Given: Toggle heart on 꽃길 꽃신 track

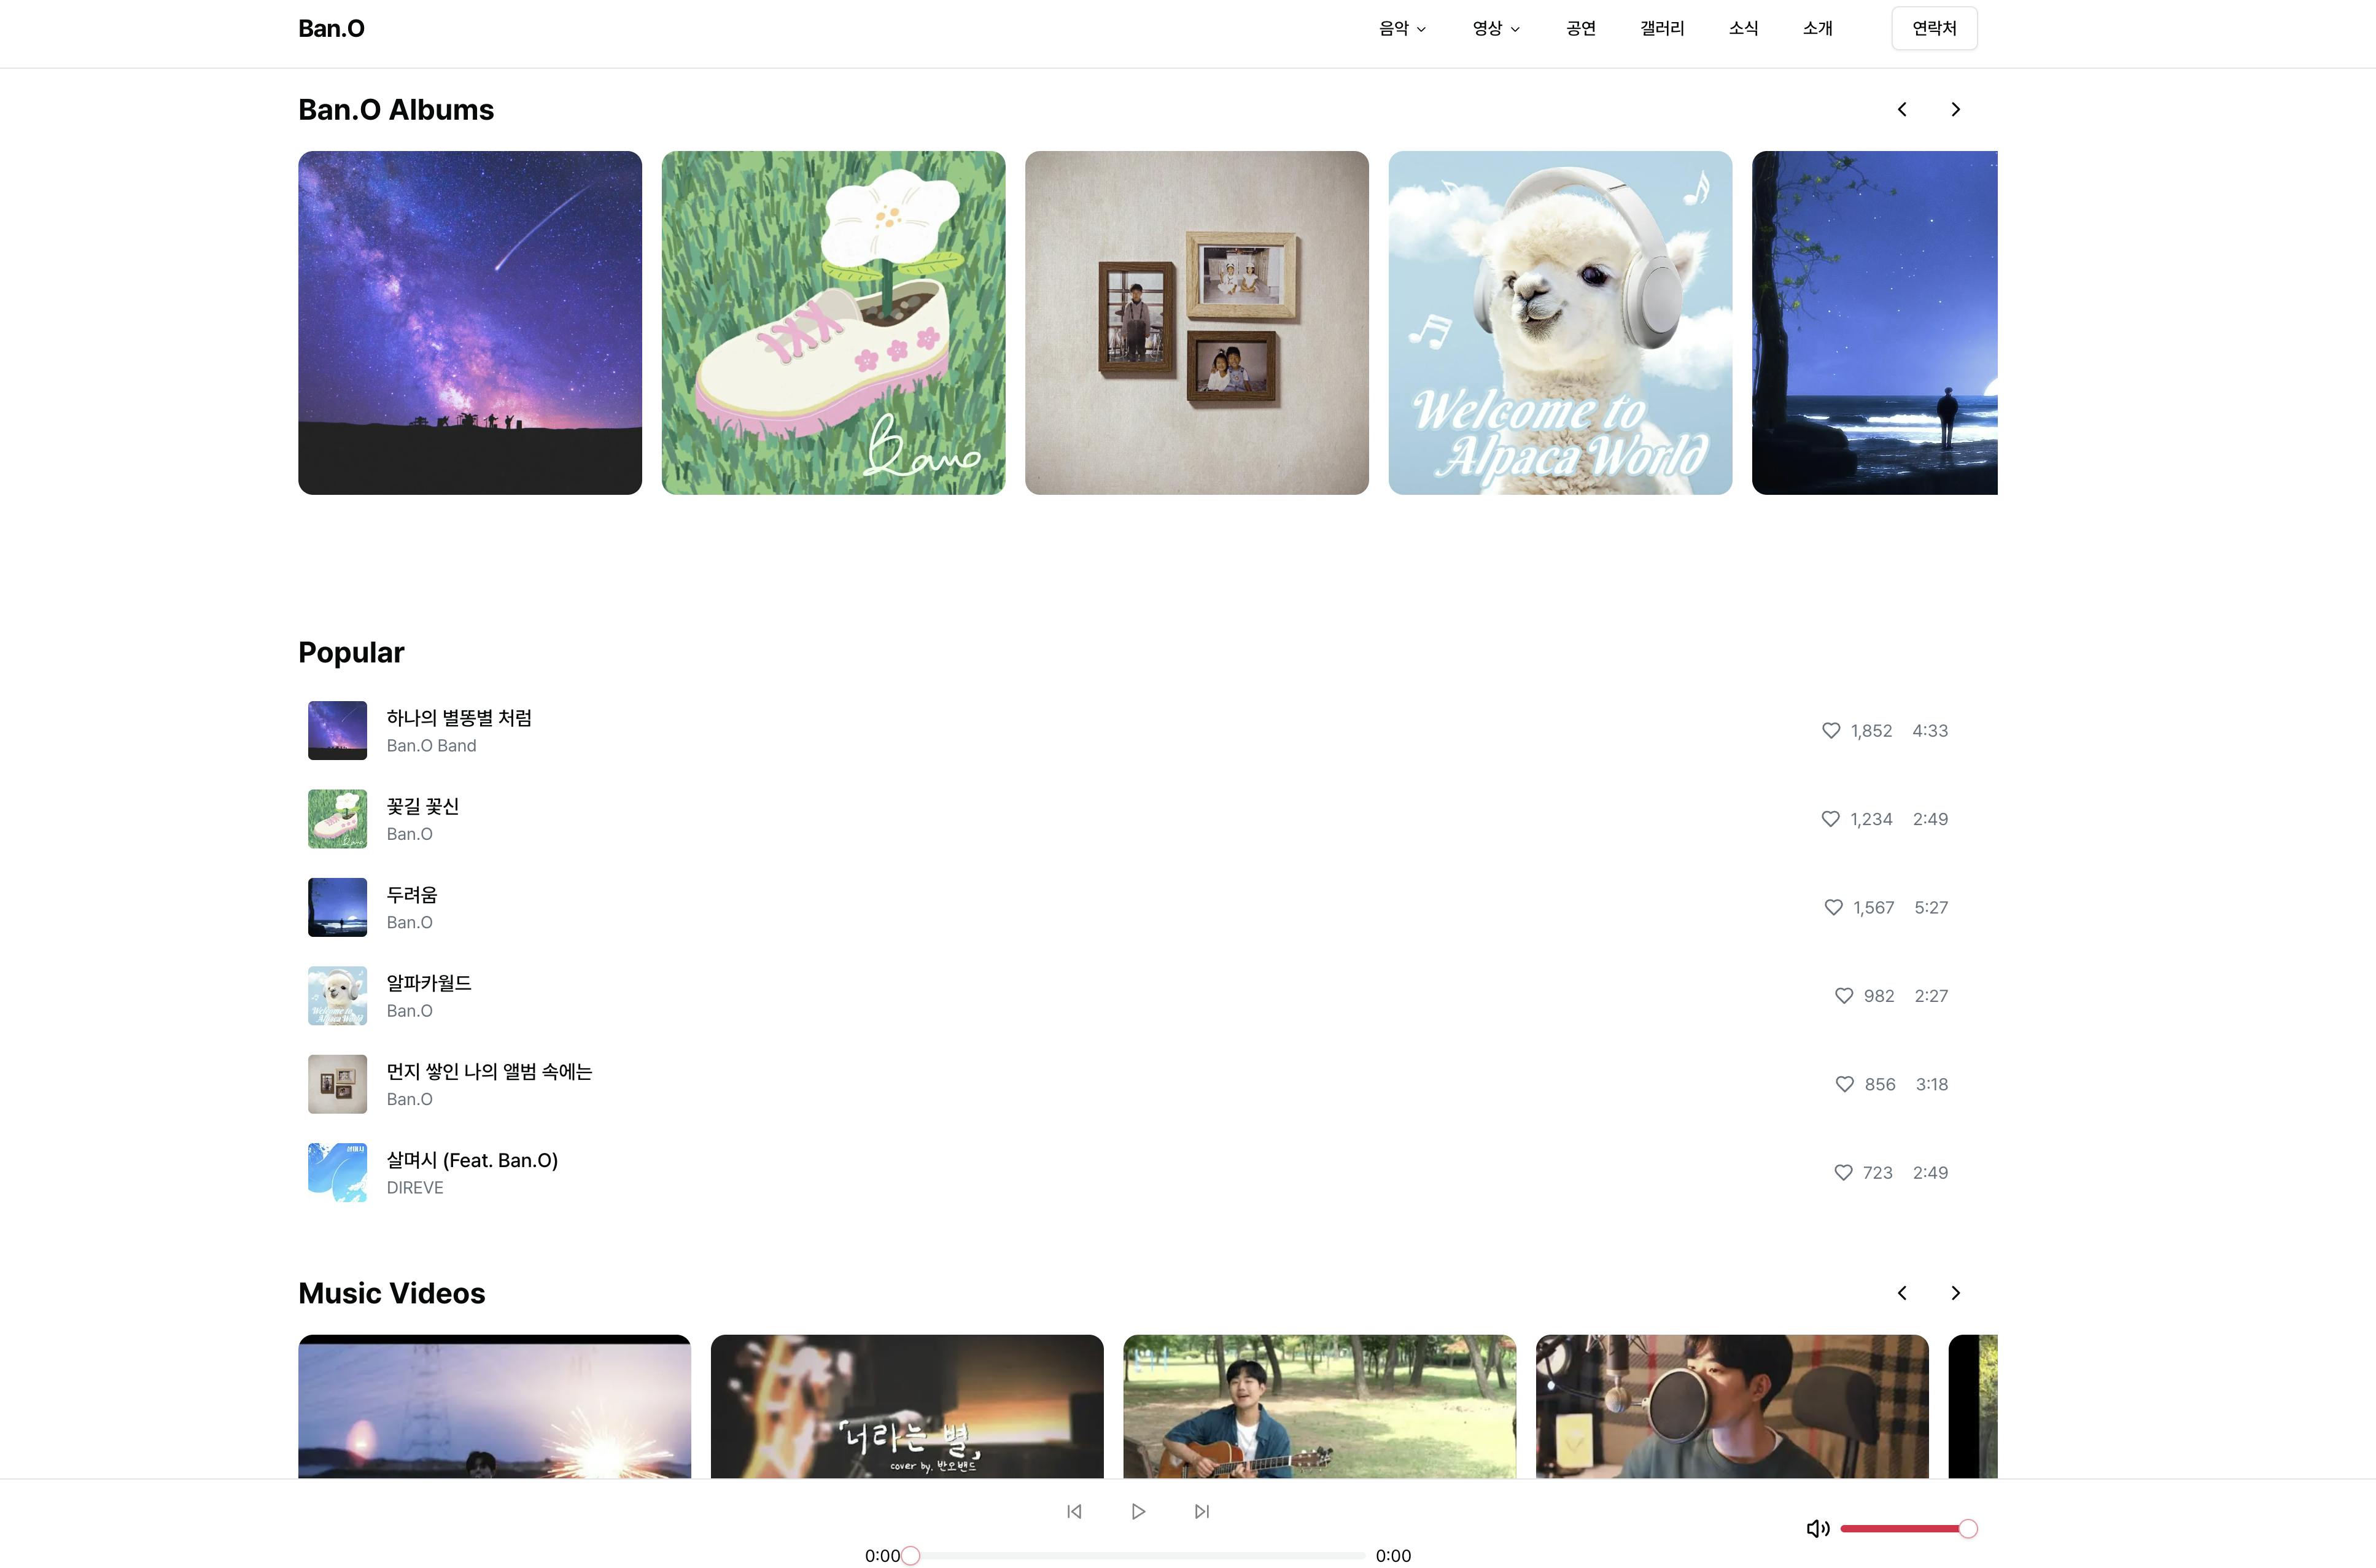Looking at the screenshot, I should (x=1830, y=819).
